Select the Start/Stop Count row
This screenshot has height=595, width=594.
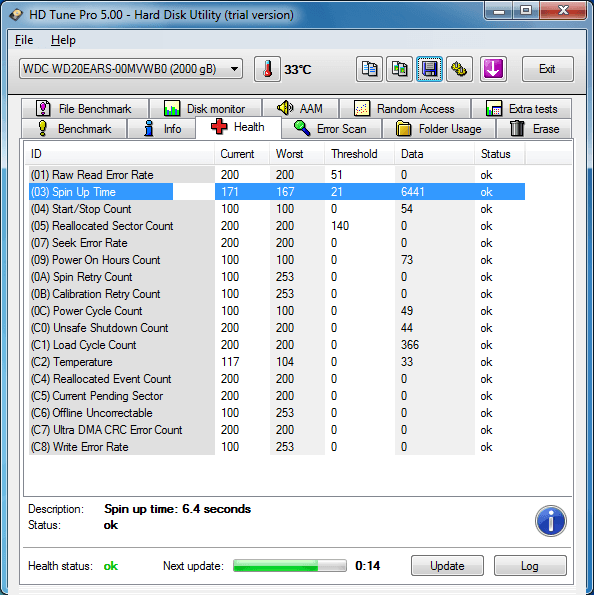[277, 209]
